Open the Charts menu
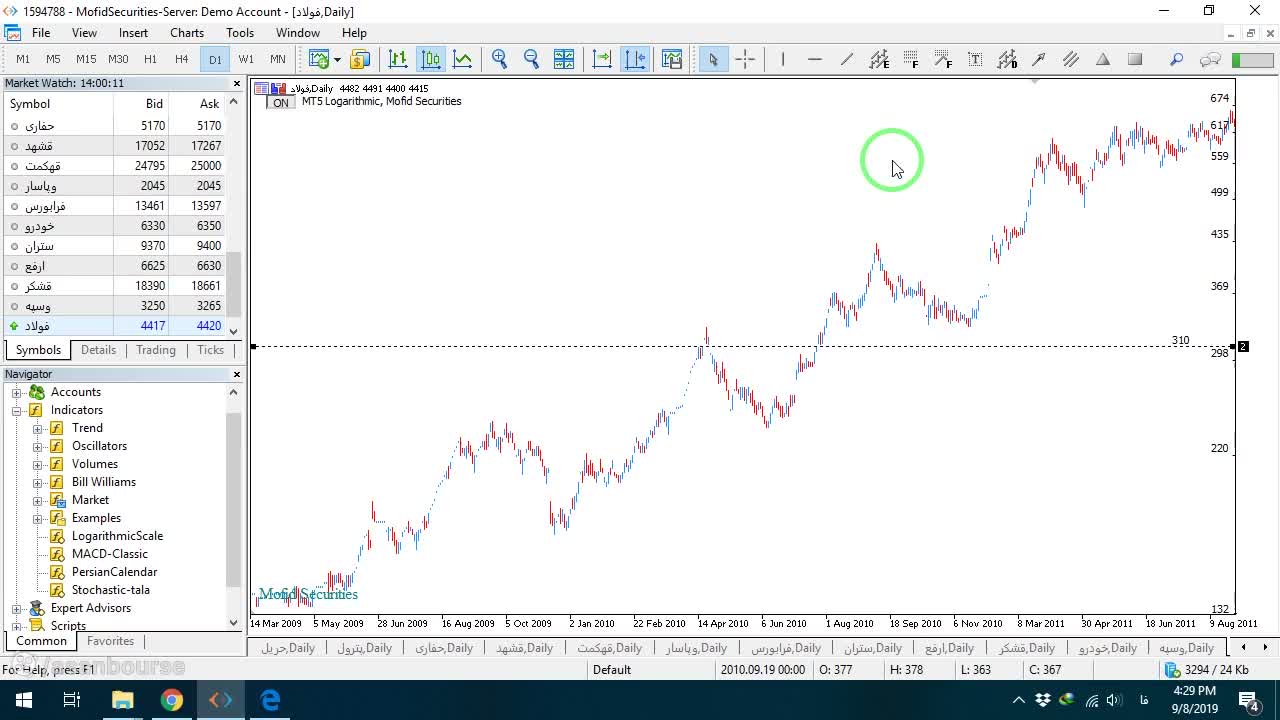This screenshot has width=1280, height=720. (x=187, y=33)
